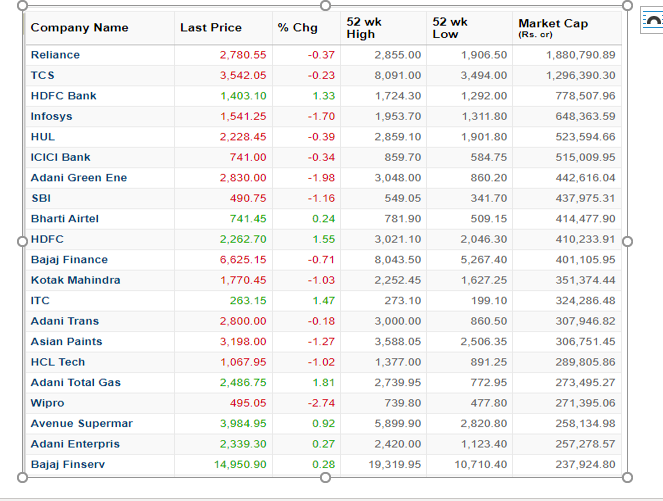This screenshot has width=663, height=501.
Task: Click Adani Trans last price 2,800.00
Action: pos(243,321)
